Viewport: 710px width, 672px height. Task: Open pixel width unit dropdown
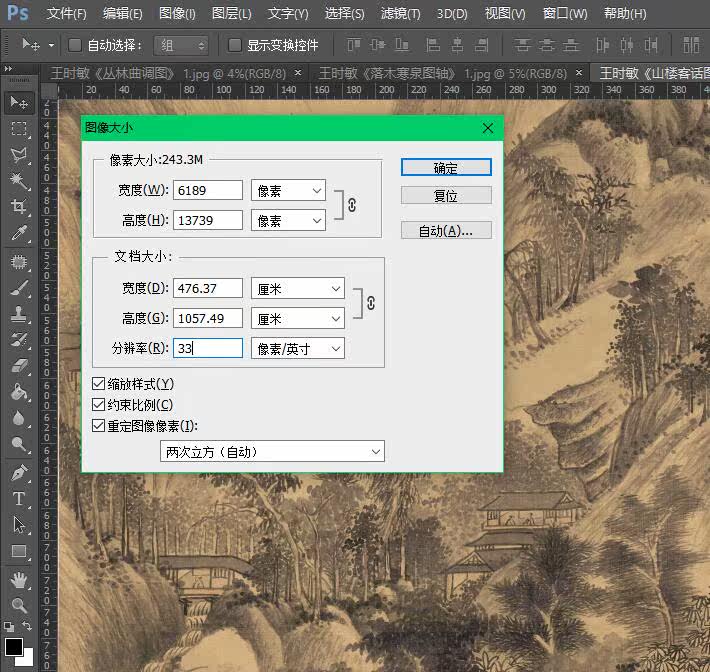[288, 191]
